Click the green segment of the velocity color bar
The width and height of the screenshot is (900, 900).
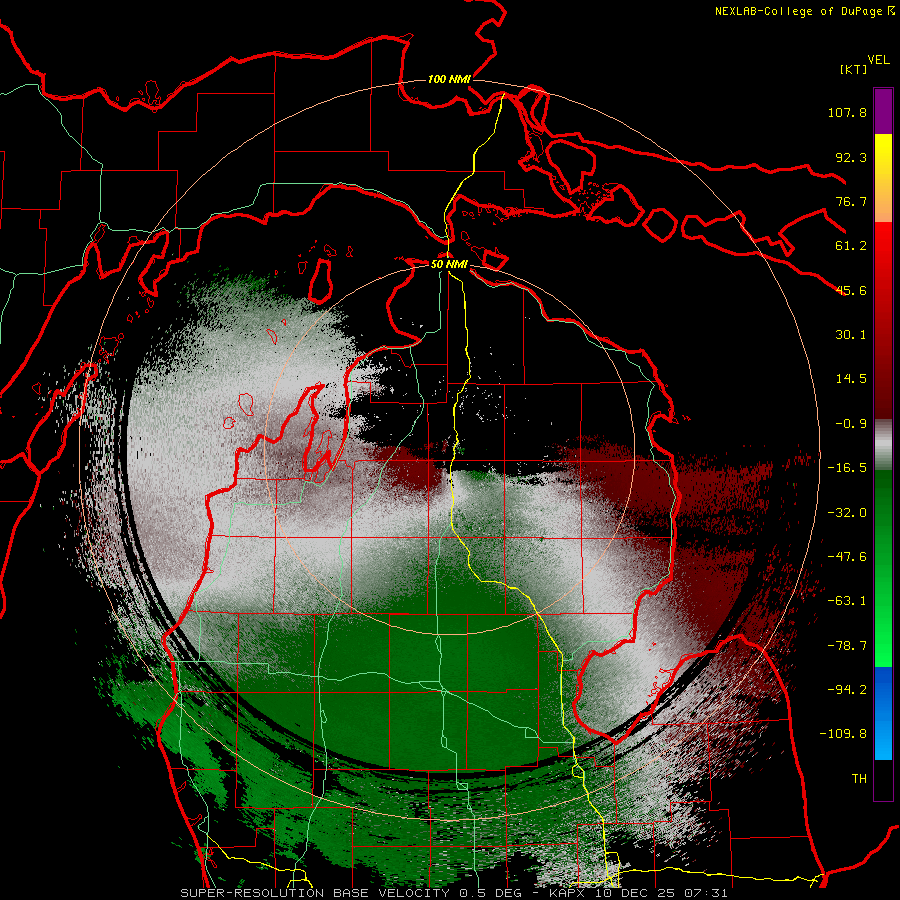click(883, 568)
